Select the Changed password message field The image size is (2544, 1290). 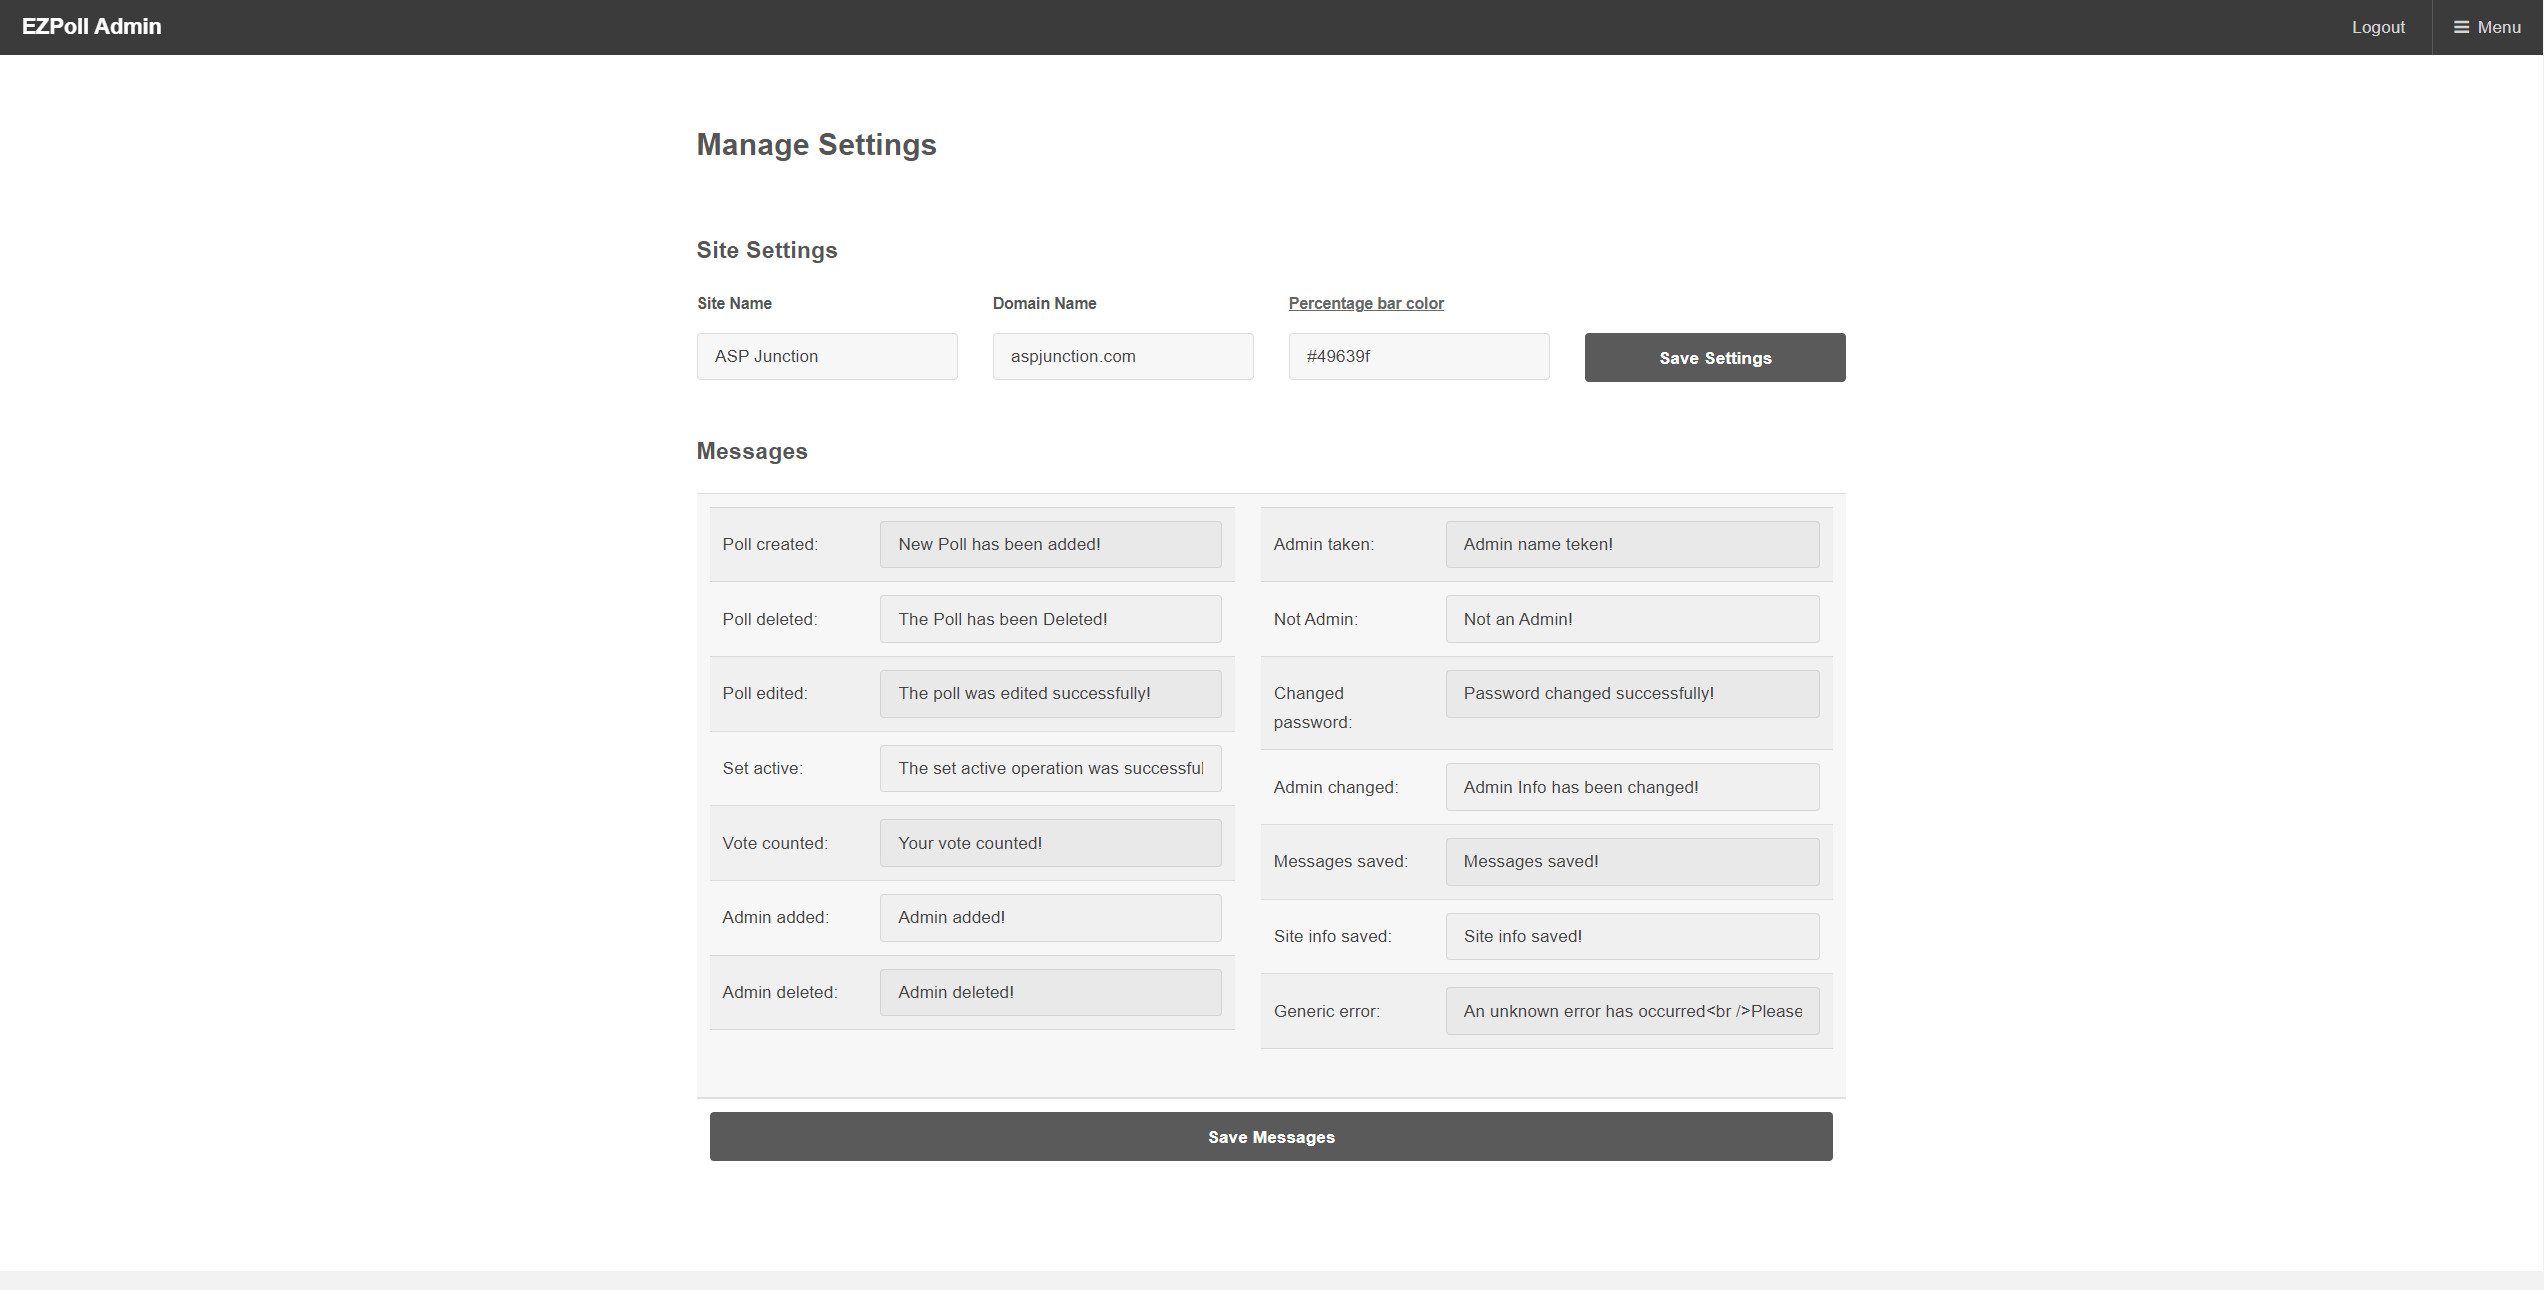(x=1631, y=693)
